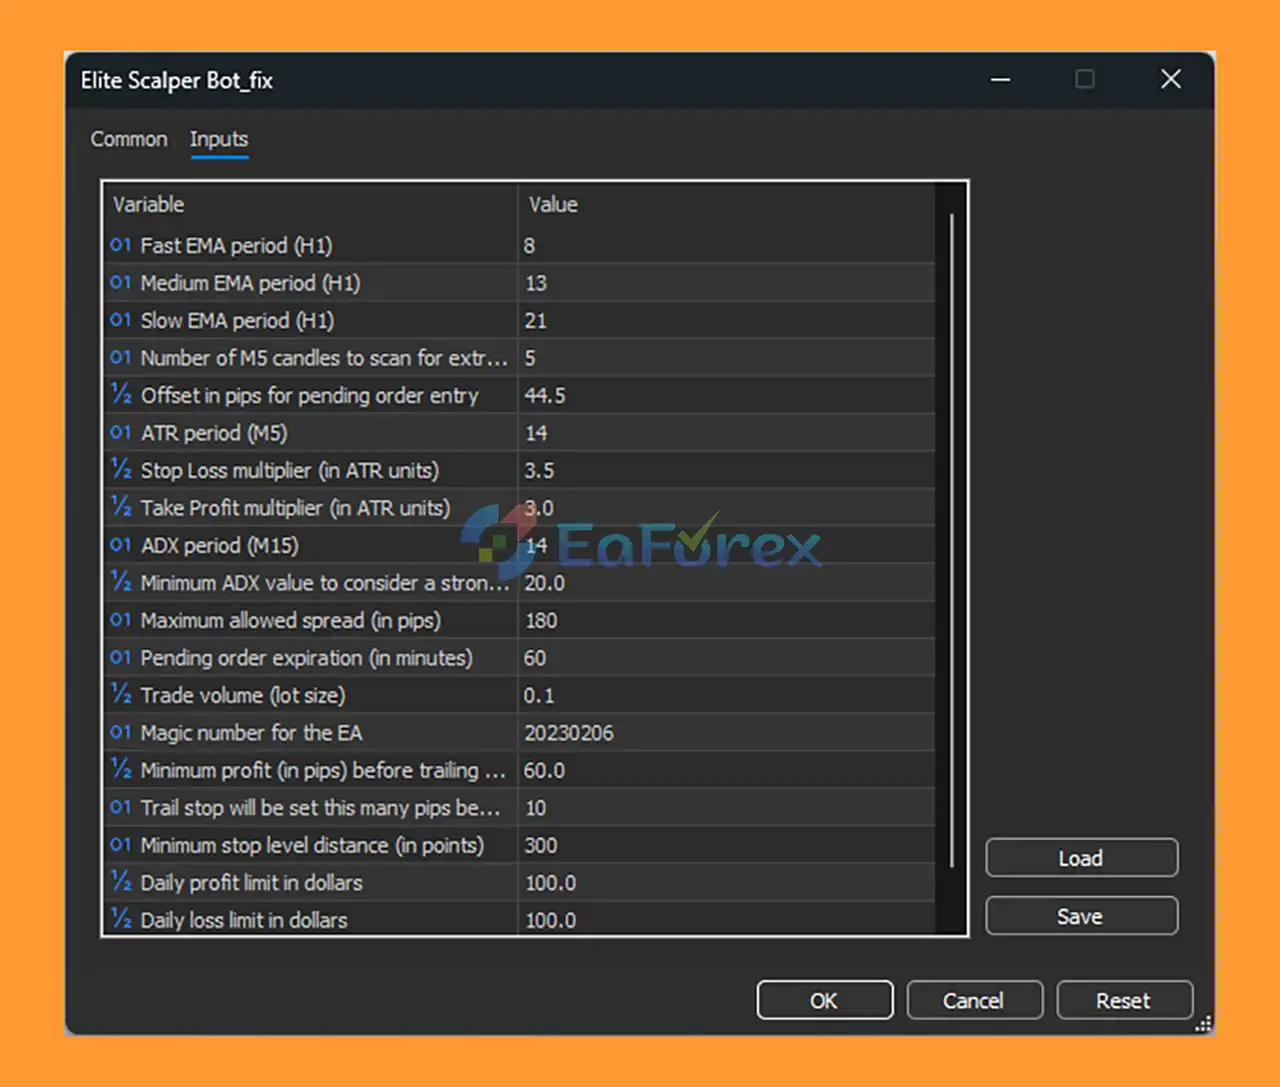Switch to the Common tab
Screen dimensions: 1280x1087
point(129,139)
